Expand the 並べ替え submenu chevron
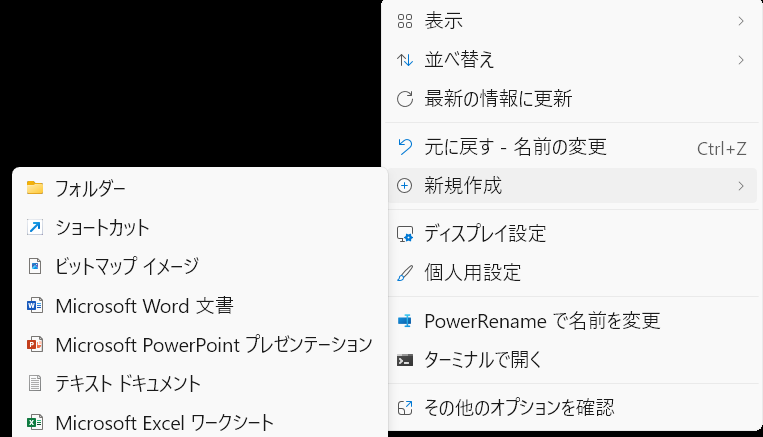The height and width of the screenshot is (437, 763). coord(741,60)
